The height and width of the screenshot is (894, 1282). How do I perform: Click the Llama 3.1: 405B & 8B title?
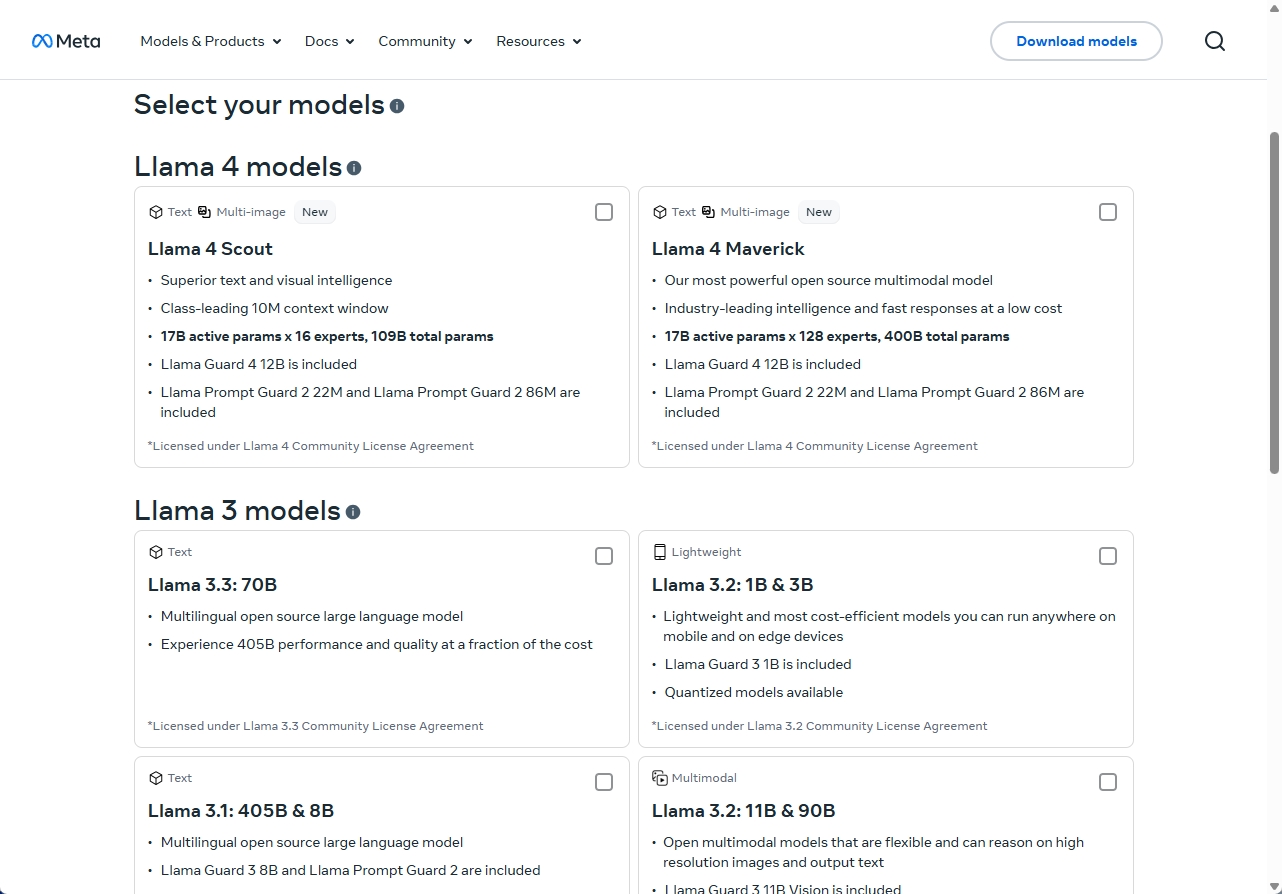point(241,810)
